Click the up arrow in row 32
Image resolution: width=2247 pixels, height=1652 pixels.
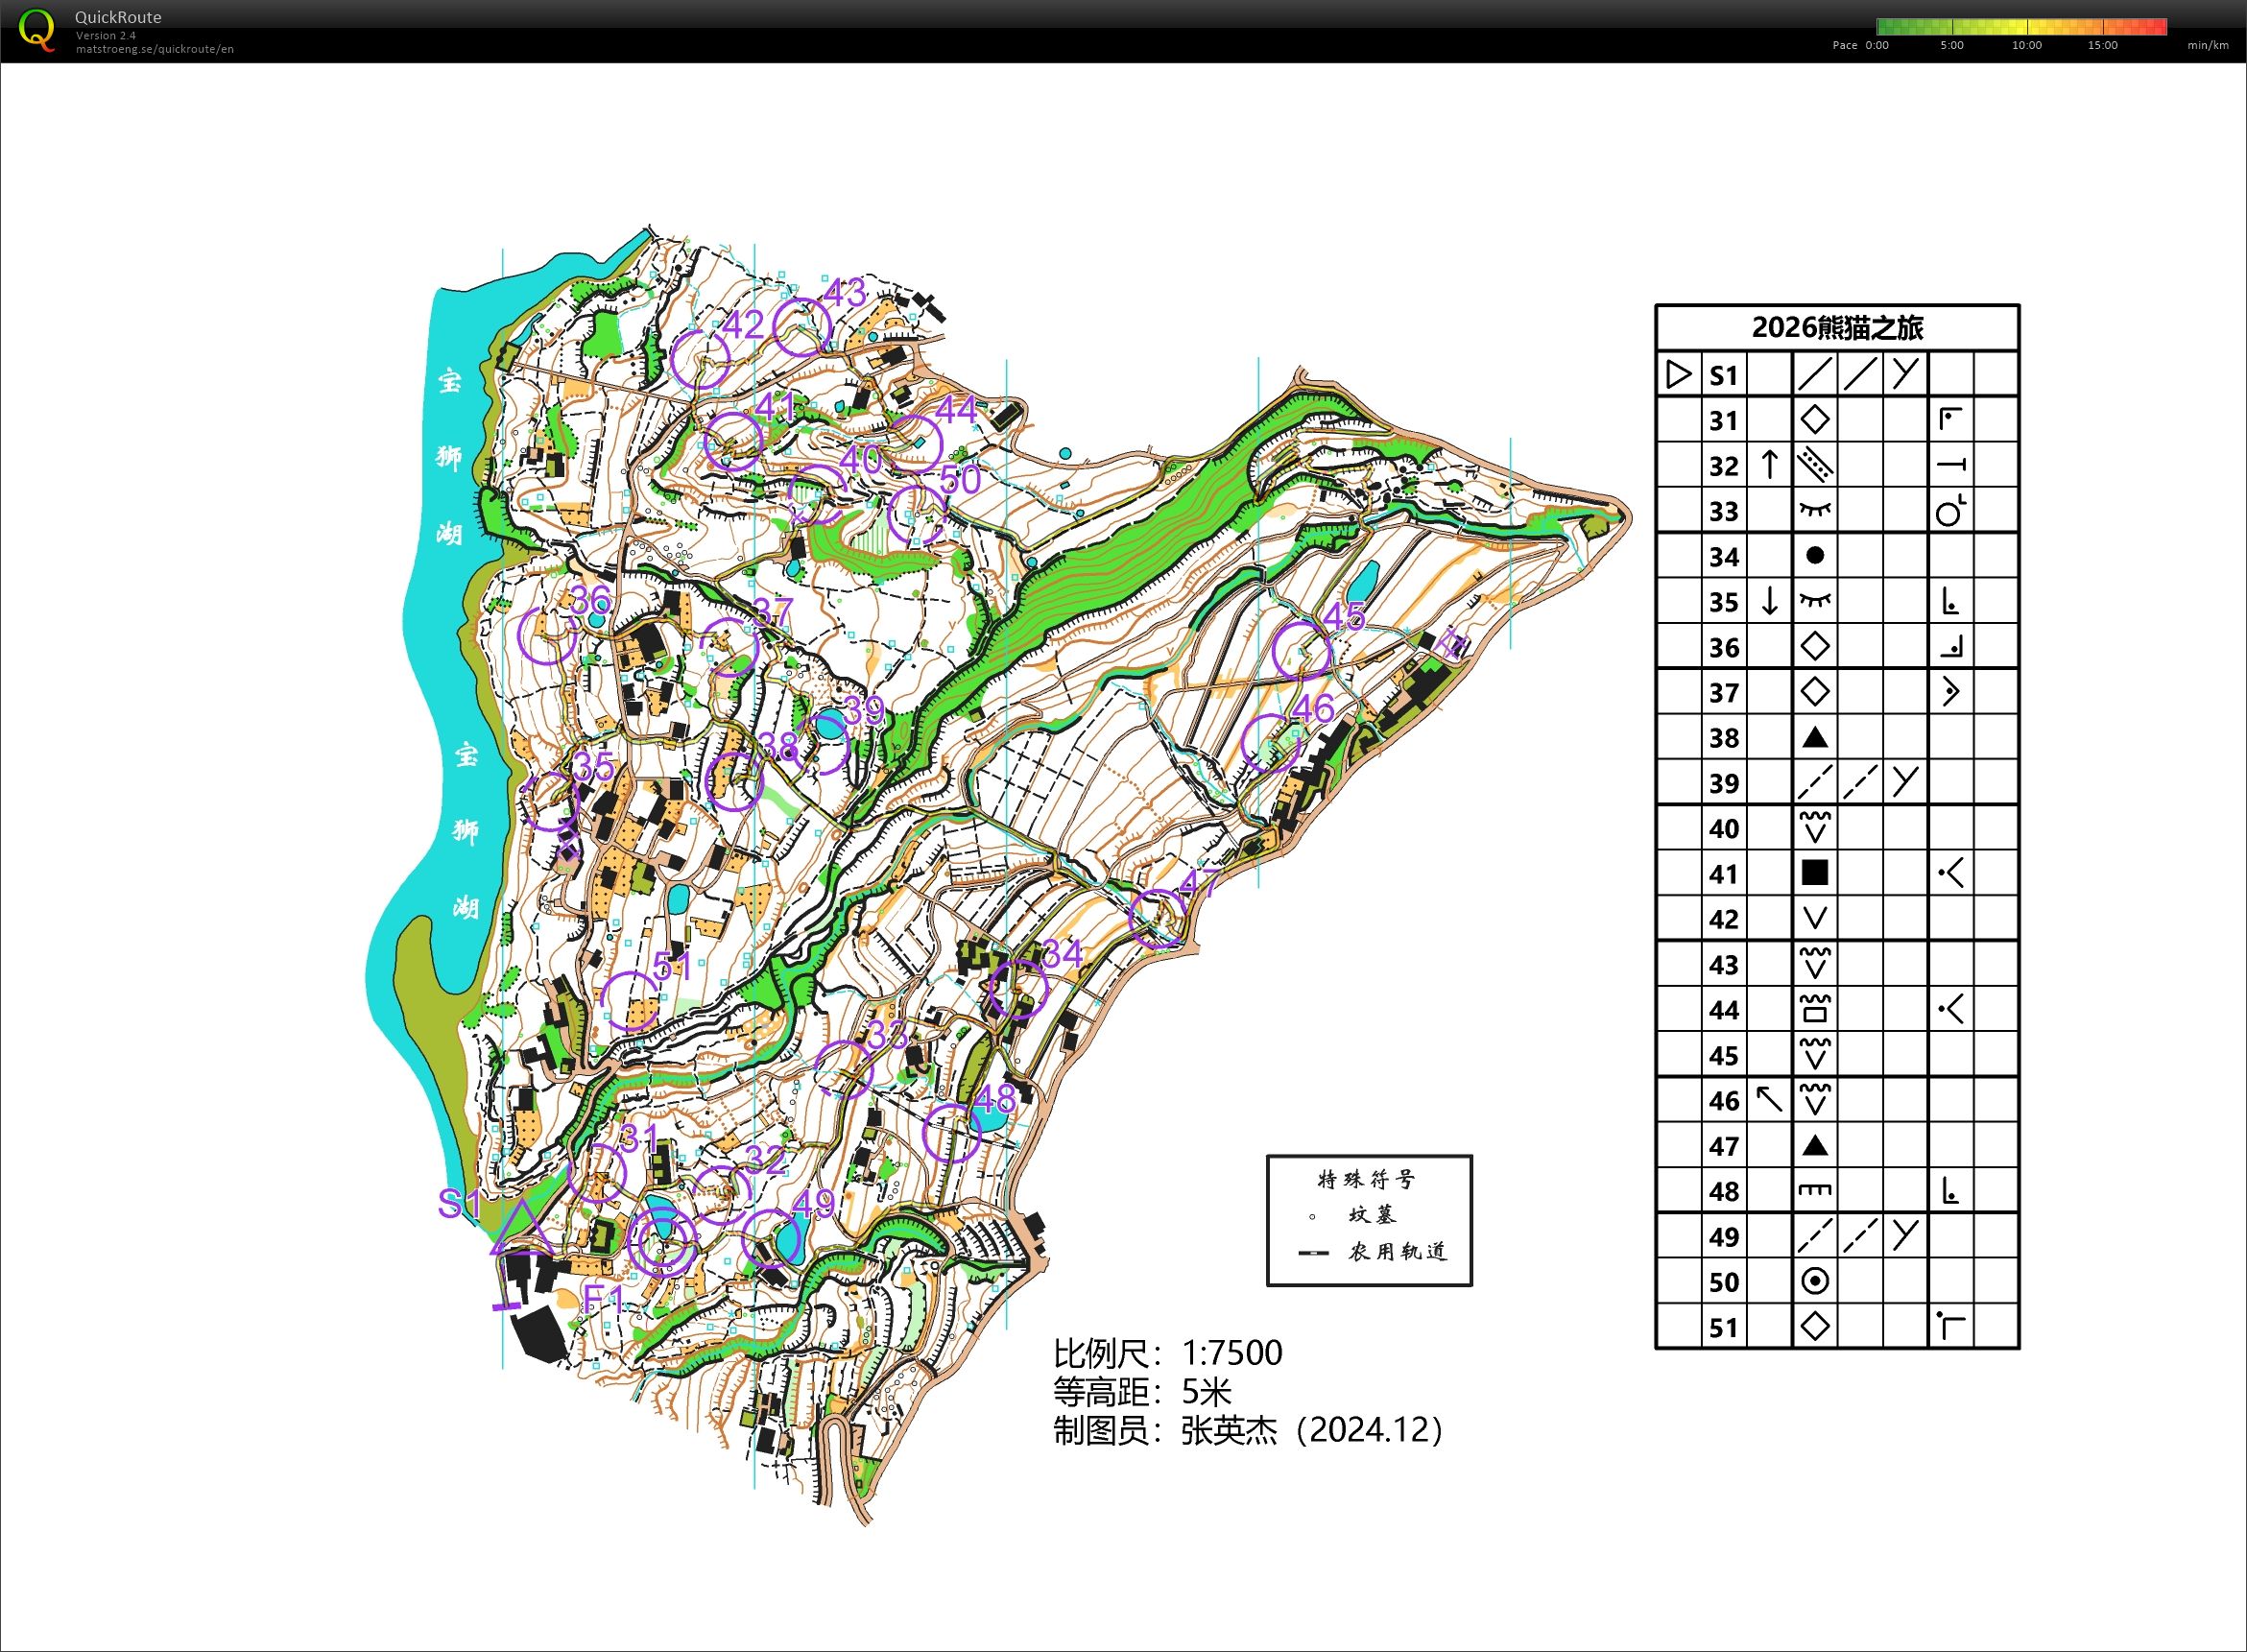tap(1769, 465)
